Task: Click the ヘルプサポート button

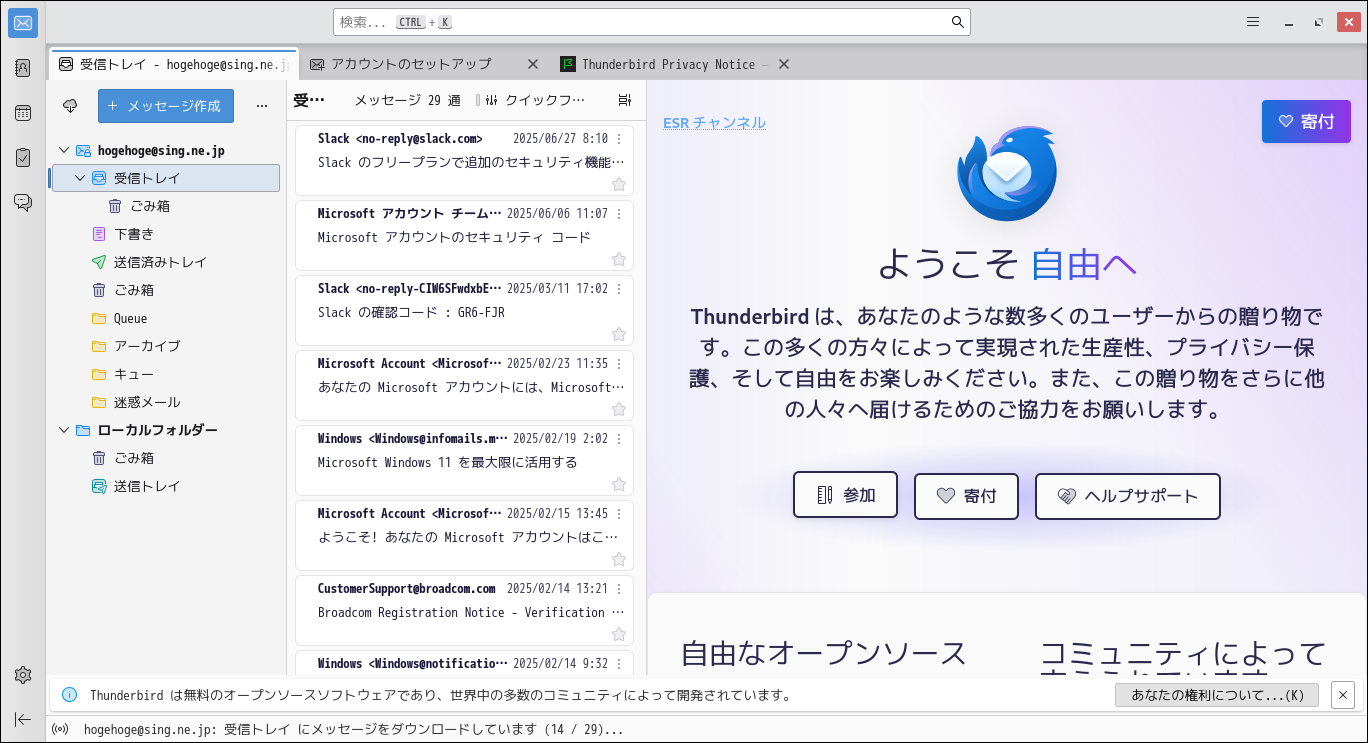Action: click(1128, 496)
